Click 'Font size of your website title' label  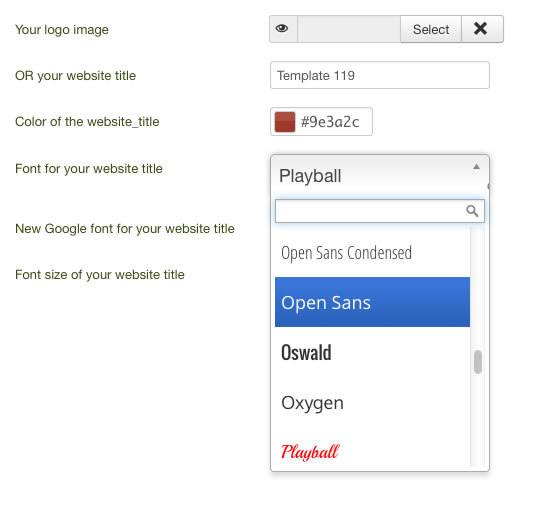tap(100, 275)
